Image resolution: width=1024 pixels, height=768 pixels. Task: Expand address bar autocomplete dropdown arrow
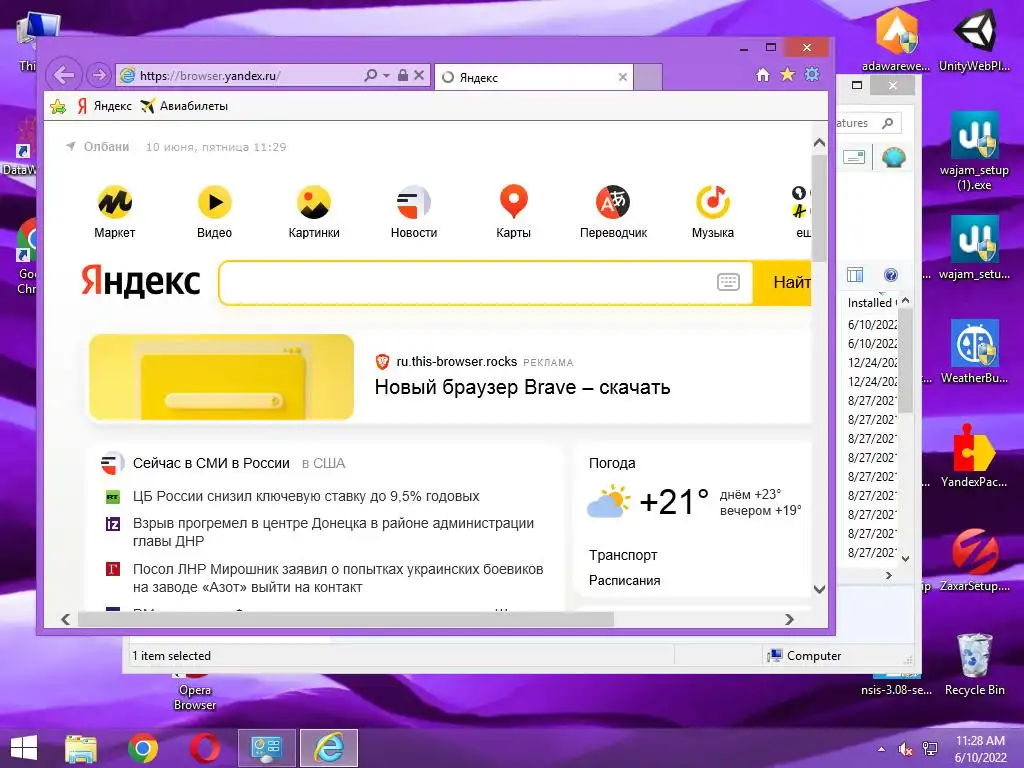[x=387, y=76]
